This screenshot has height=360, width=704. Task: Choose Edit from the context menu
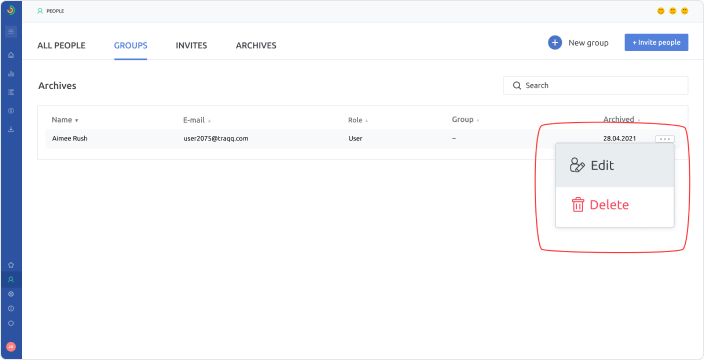[x=615, y=165]
